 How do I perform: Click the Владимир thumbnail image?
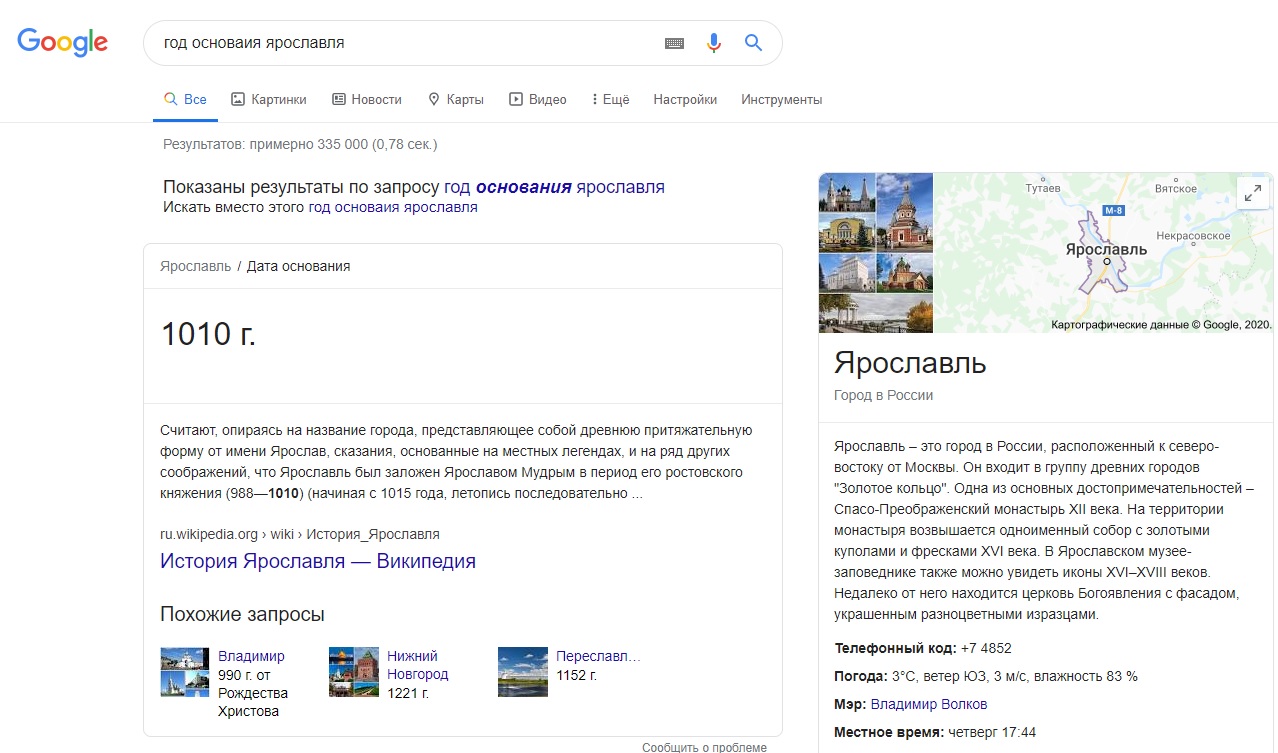185,672
